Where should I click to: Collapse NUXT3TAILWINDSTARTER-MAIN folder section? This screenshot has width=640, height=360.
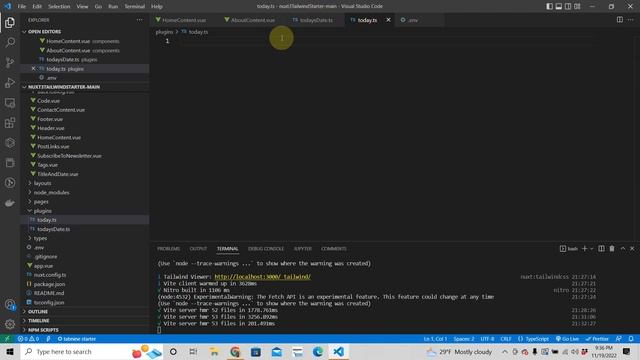pyautogui.click(x=64, y=87)
